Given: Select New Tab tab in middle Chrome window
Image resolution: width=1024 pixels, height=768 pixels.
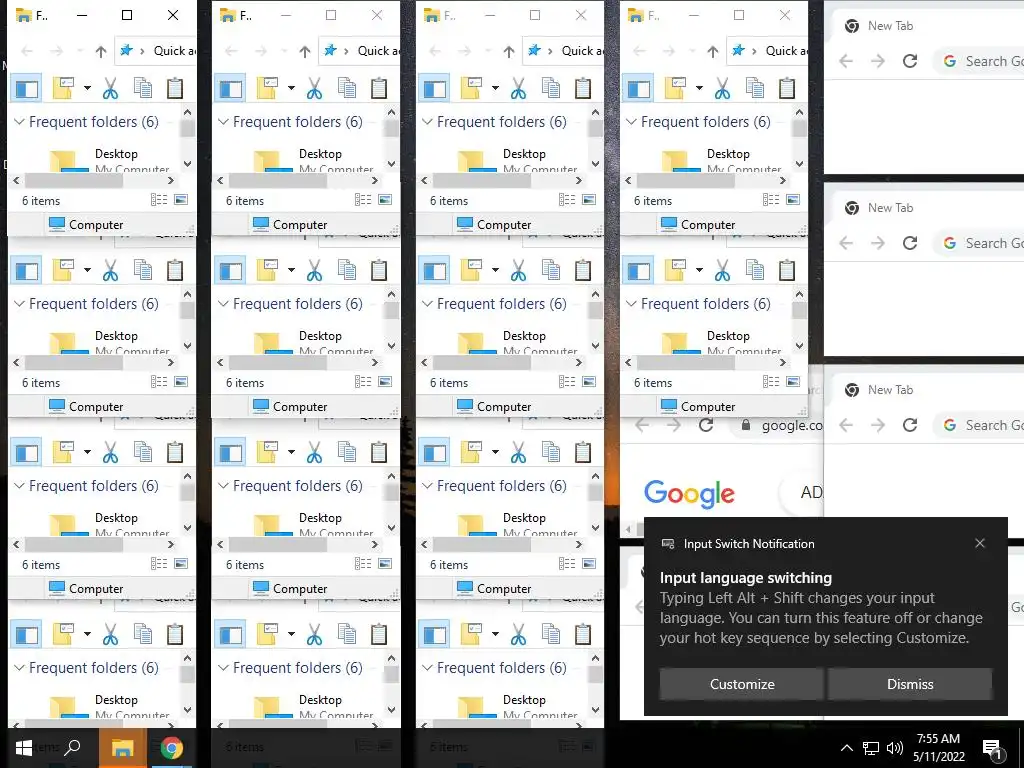Looking at the screenshot, I should 890,208.
